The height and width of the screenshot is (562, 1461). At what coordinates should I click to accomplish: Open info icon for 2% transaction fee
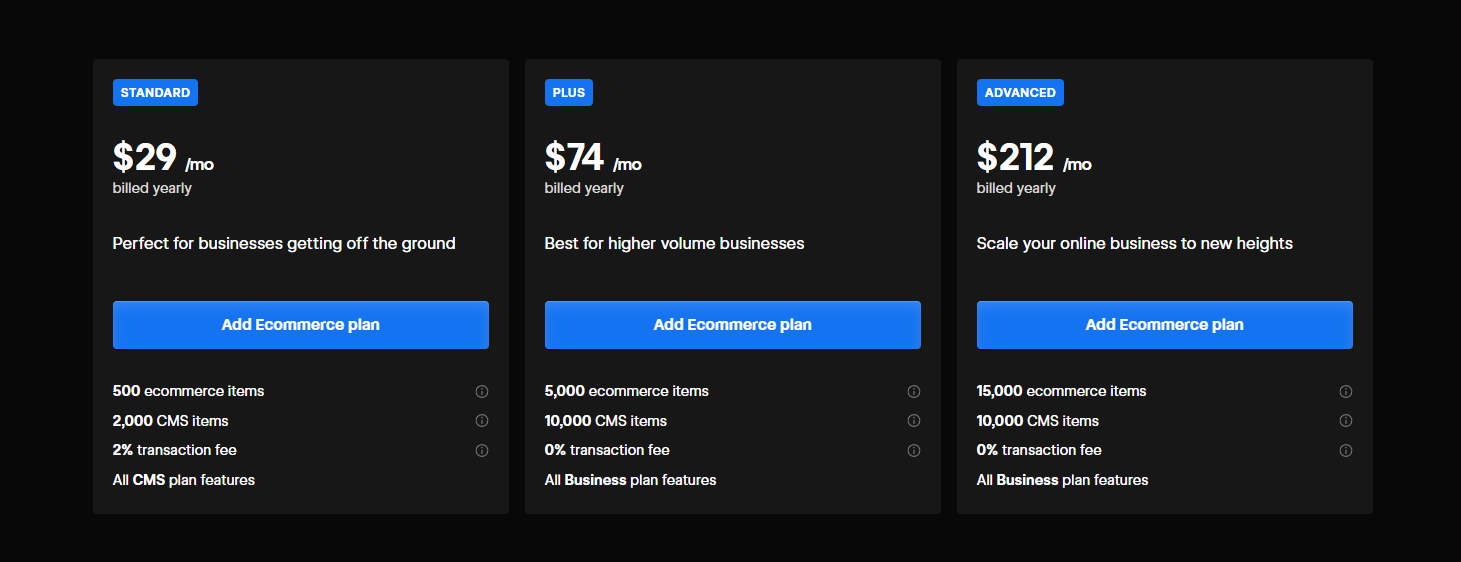pyautogui.click(x=482, y=451)
